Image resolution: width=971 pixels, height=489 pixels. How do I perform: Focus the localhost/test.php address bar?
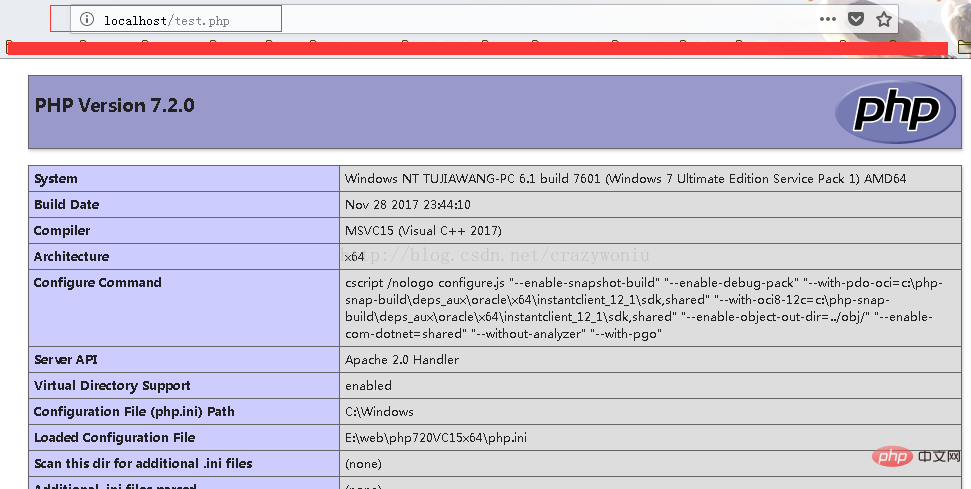tap(170, 20)
